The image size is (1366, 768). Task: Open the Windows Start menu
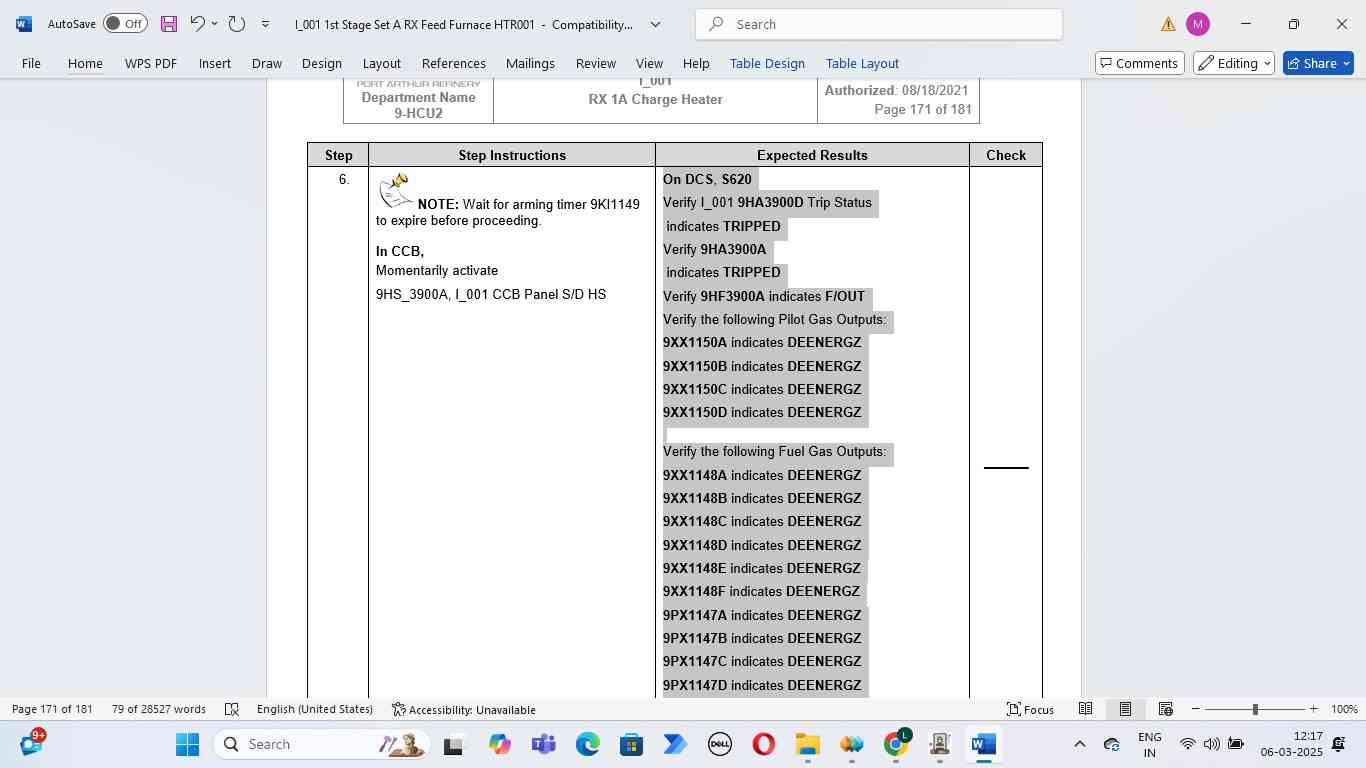point(187,744)
